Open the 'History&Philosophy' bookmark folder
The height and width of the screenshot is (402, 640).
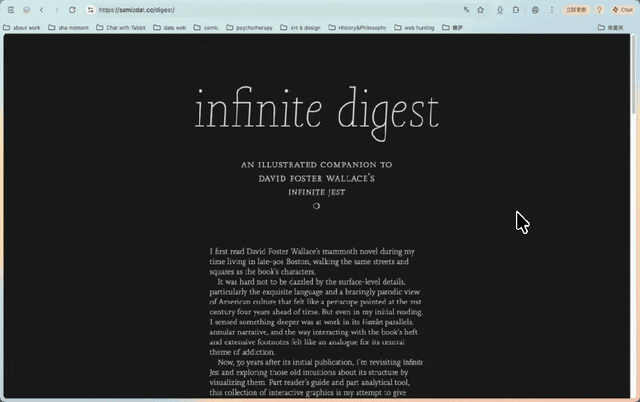pyautogui.click(x=357, y=28)
